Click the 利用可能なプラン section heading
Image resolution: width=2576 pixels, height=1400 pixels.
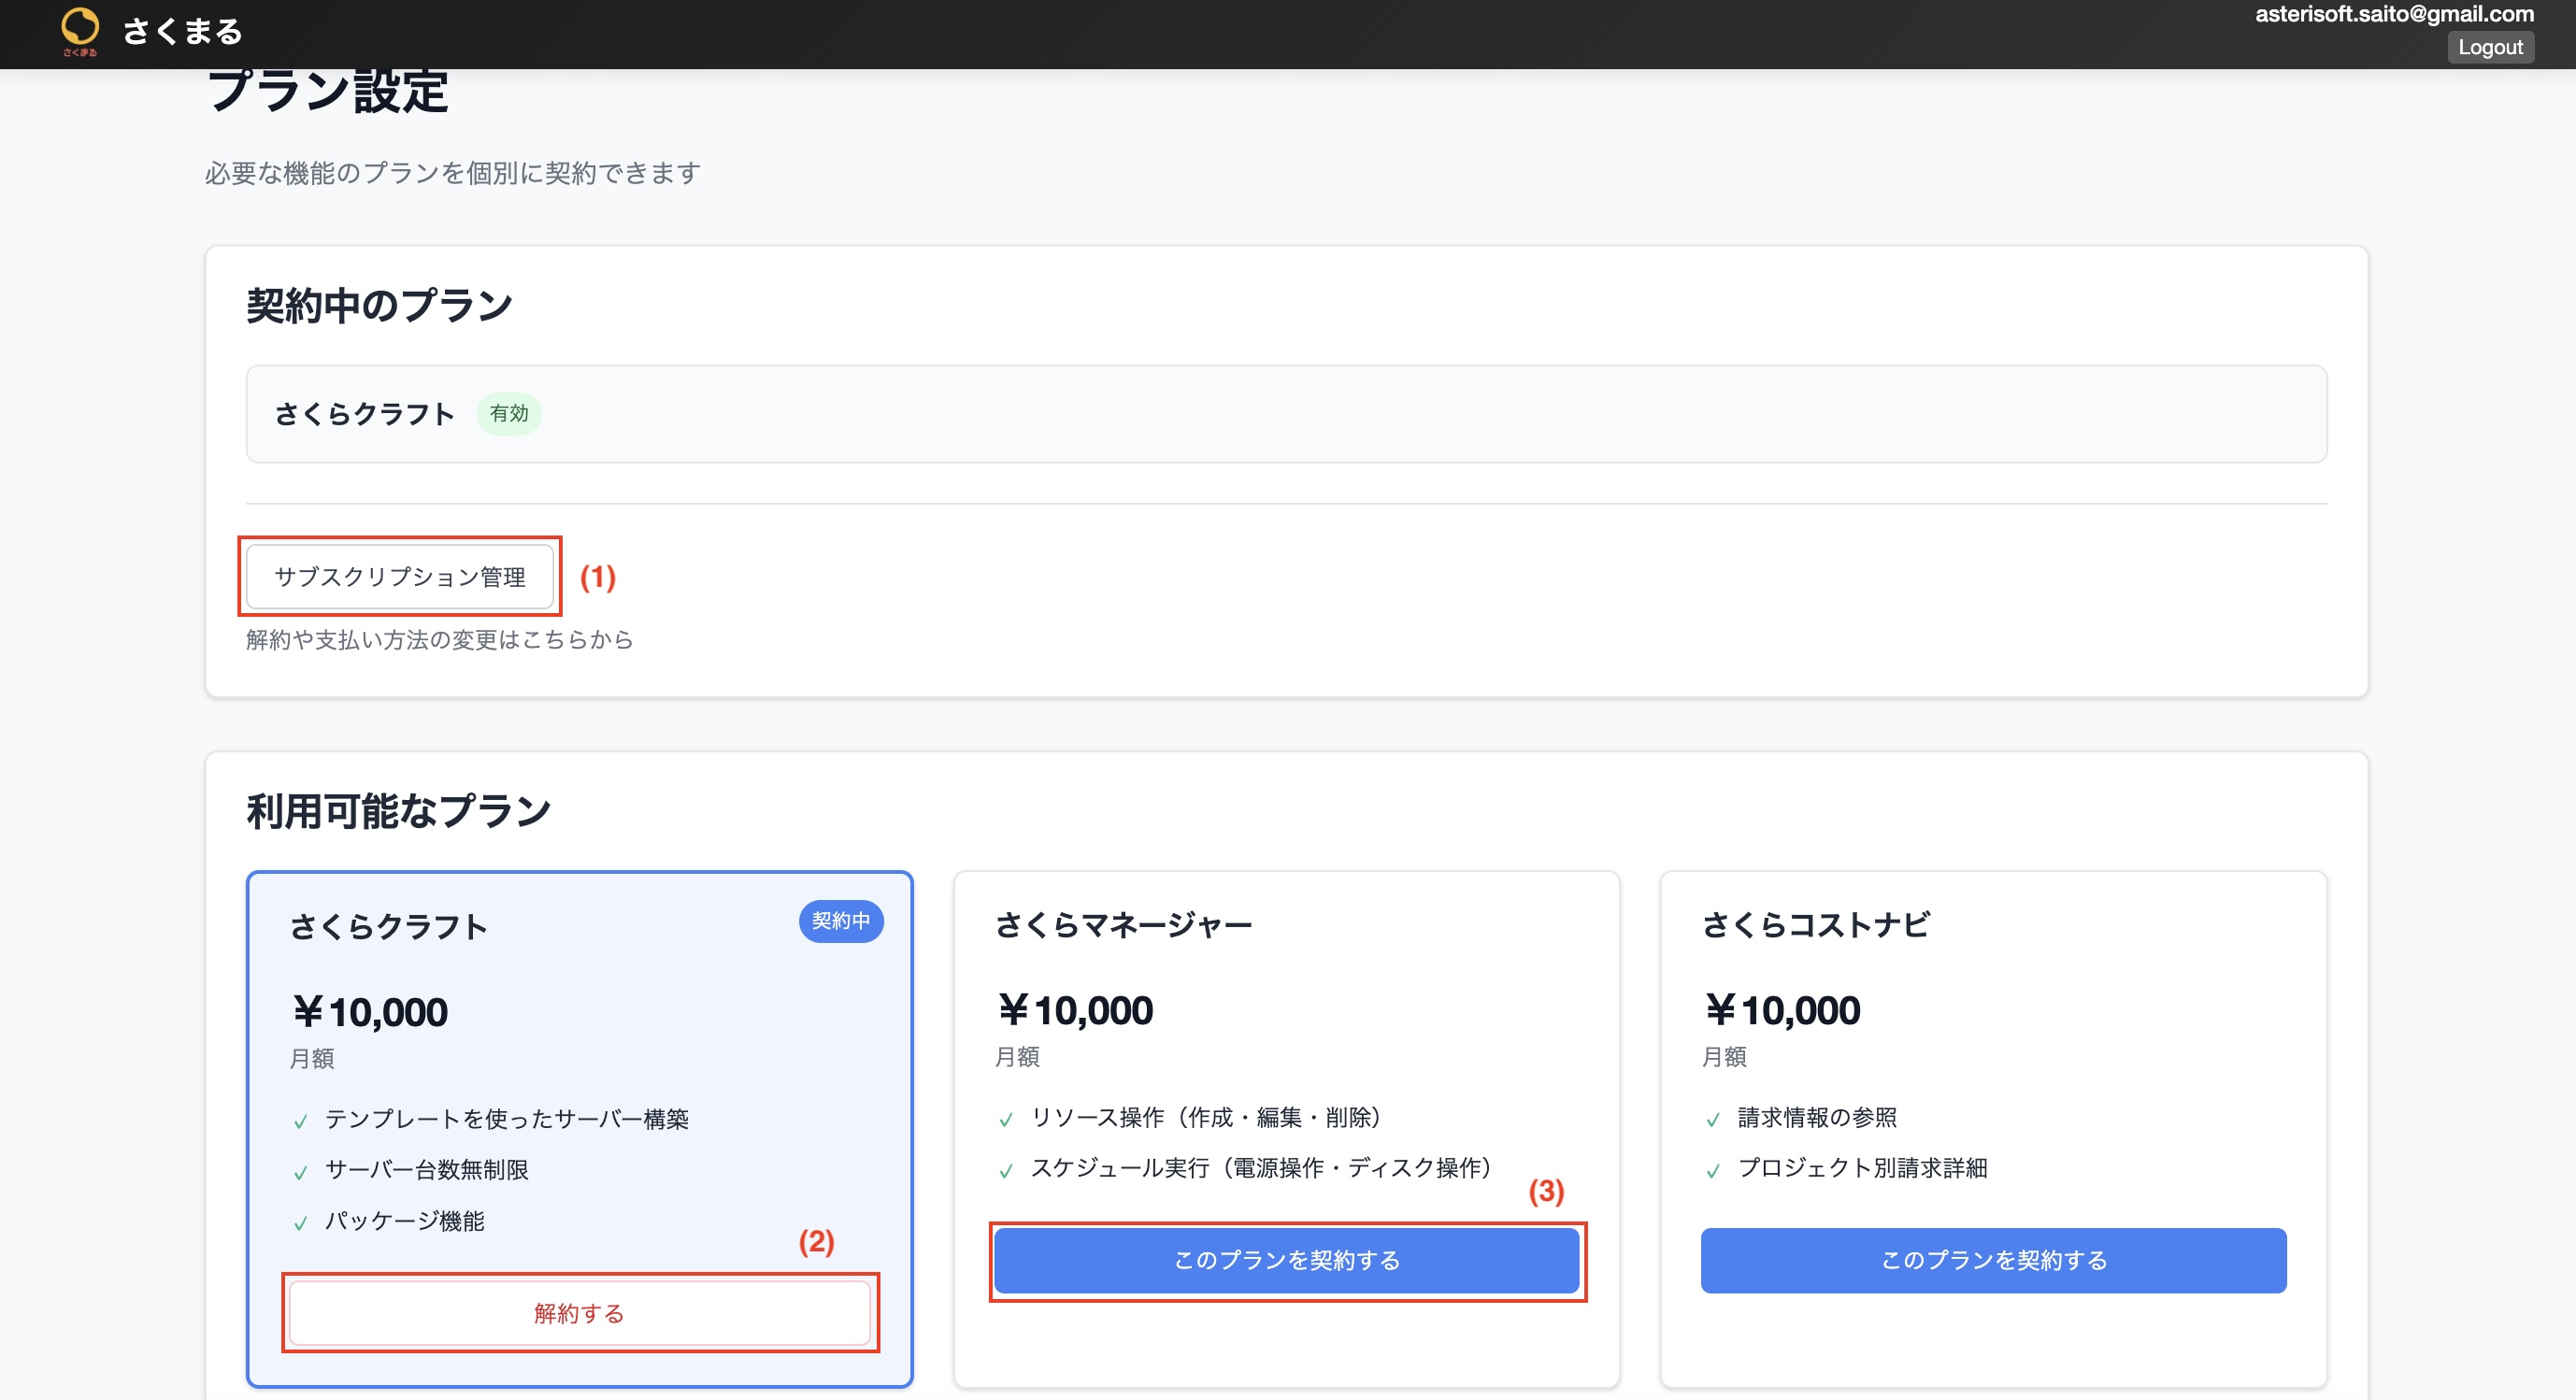398,811
